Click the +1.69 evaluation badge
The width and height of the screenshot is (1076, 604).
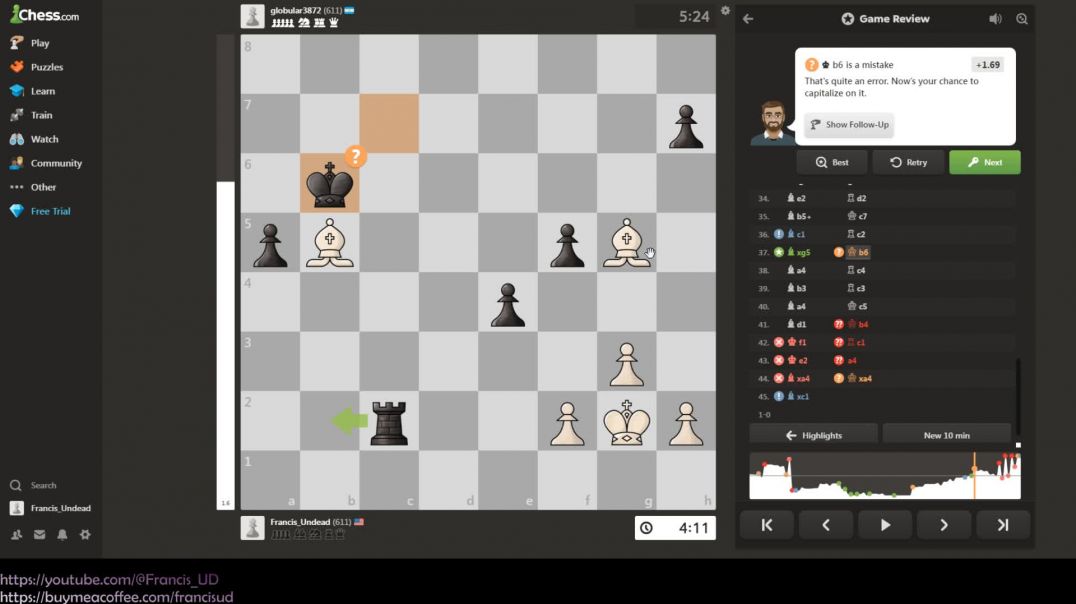[987, 65]
